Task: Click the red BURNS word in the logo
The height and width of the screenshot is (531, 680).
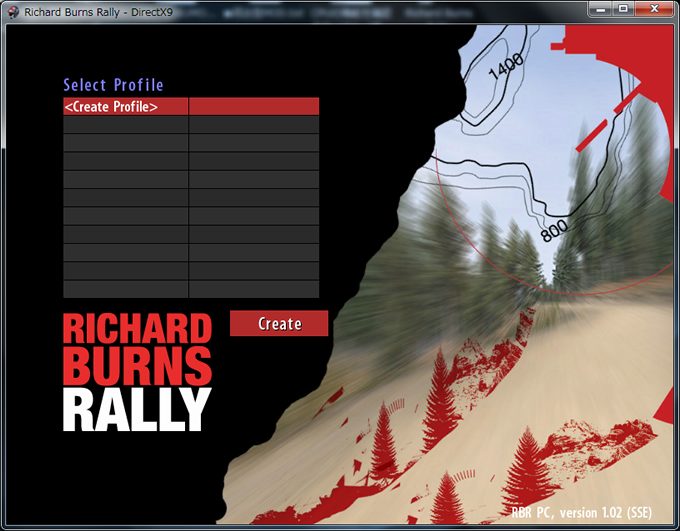Action: [x=136, y=367]
